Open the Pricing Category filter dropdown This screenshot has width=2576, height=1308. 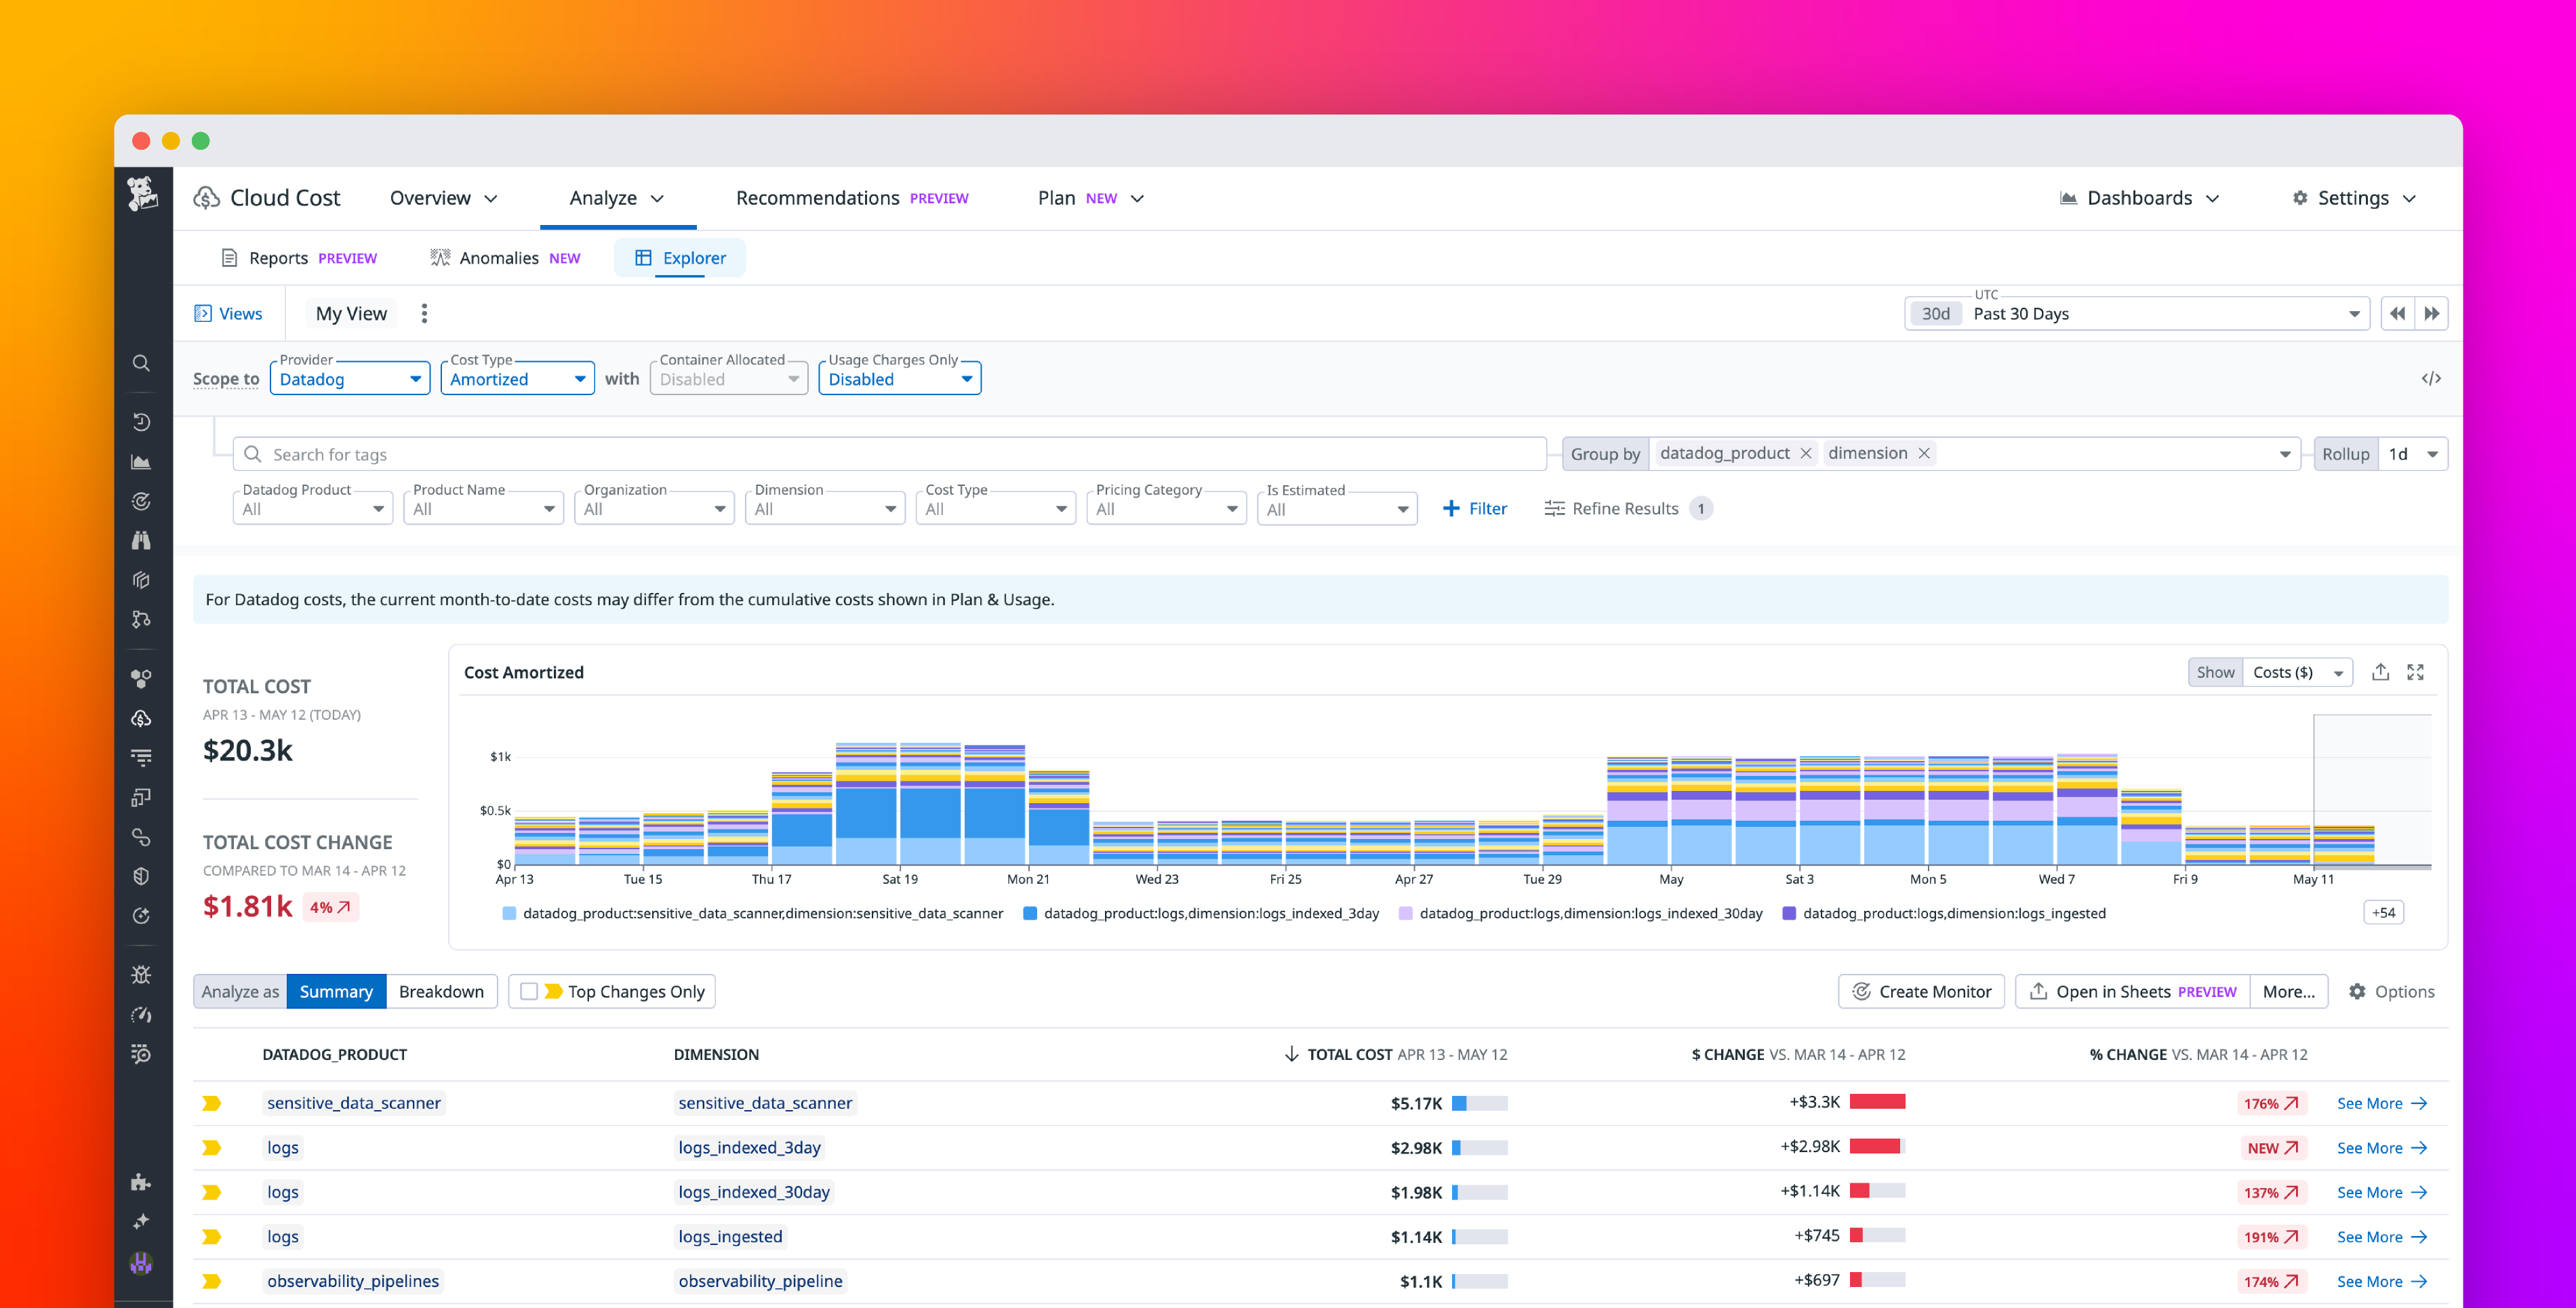coord(1165,508)
